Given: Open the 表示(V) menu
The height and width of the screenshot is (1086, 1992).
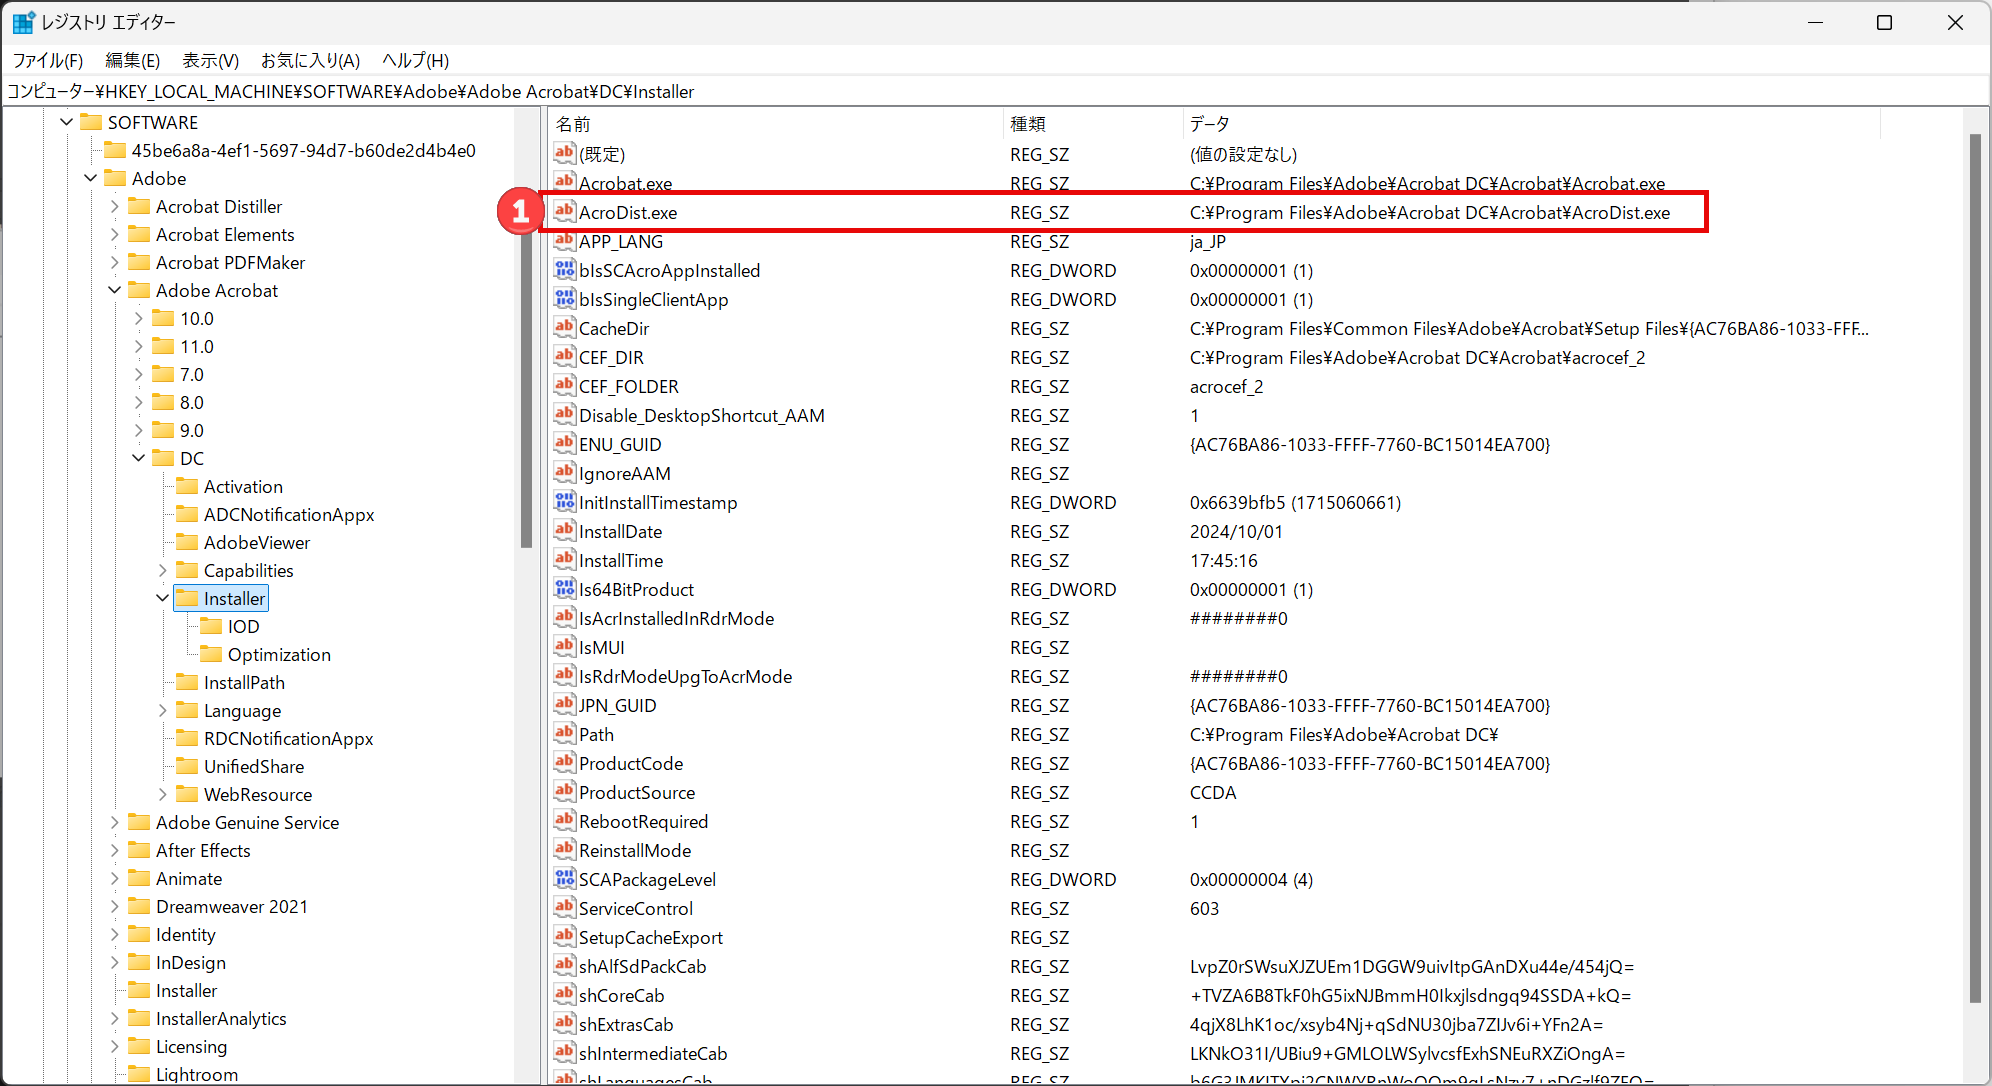Looking at the screenshot, I should pos(209,60).
